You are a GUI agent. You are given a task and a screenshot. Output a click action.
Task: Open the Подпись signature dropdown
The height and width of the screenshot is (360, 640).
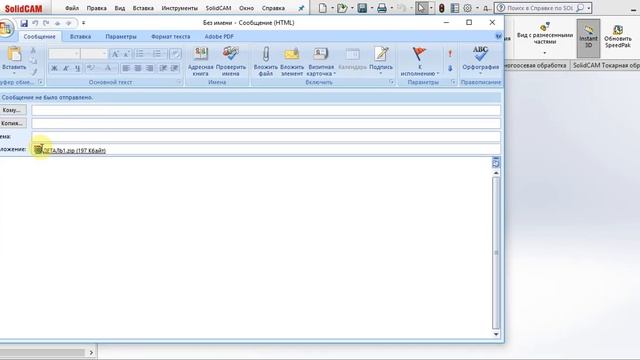tap(381, 61)
